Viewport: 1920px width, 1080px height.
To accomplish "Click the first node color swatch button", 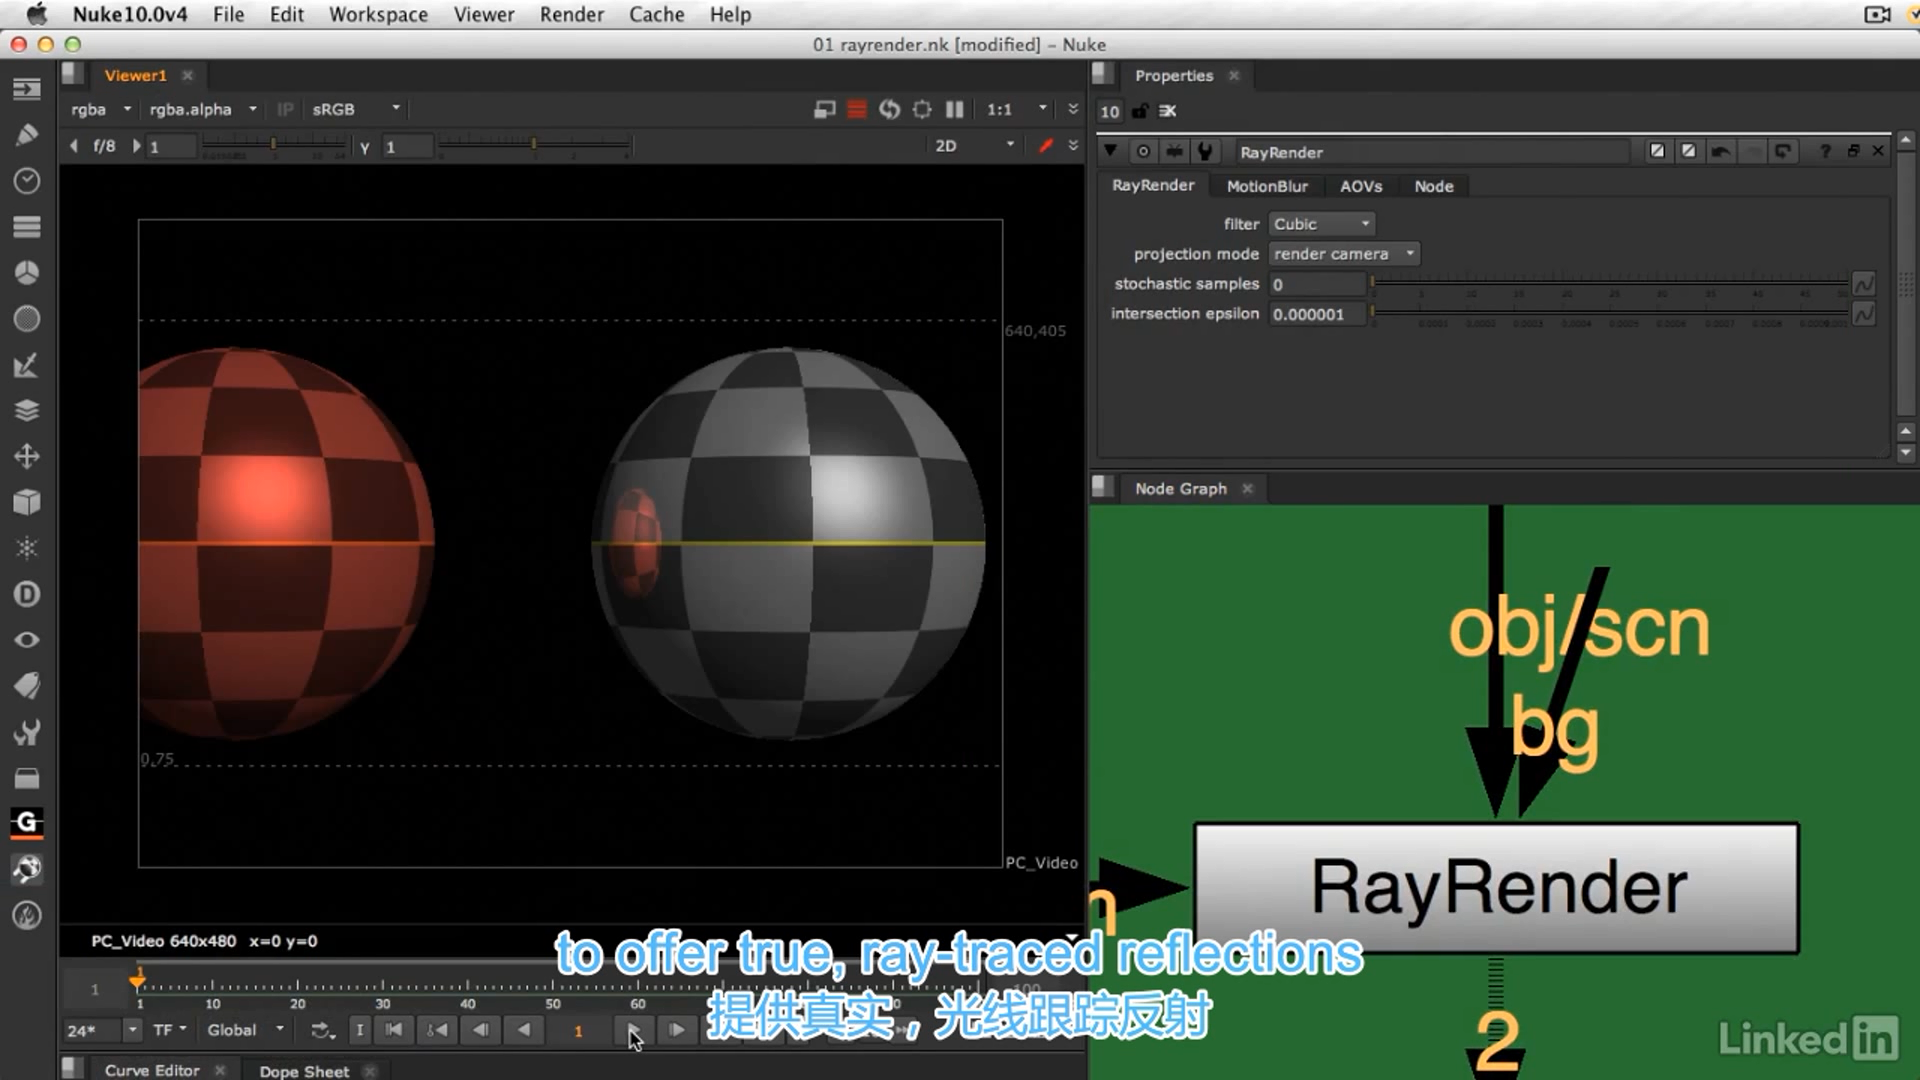I will click(x=1657, y=151).
